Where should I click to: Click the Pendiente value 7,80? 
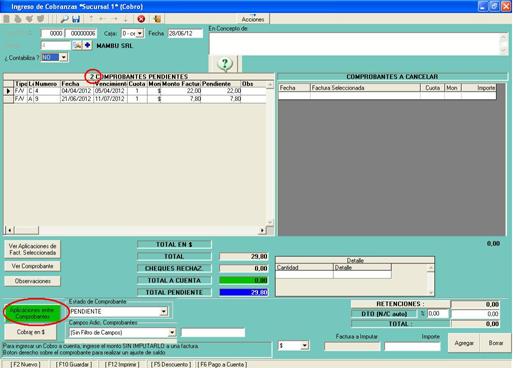click(x=220, y=99)
